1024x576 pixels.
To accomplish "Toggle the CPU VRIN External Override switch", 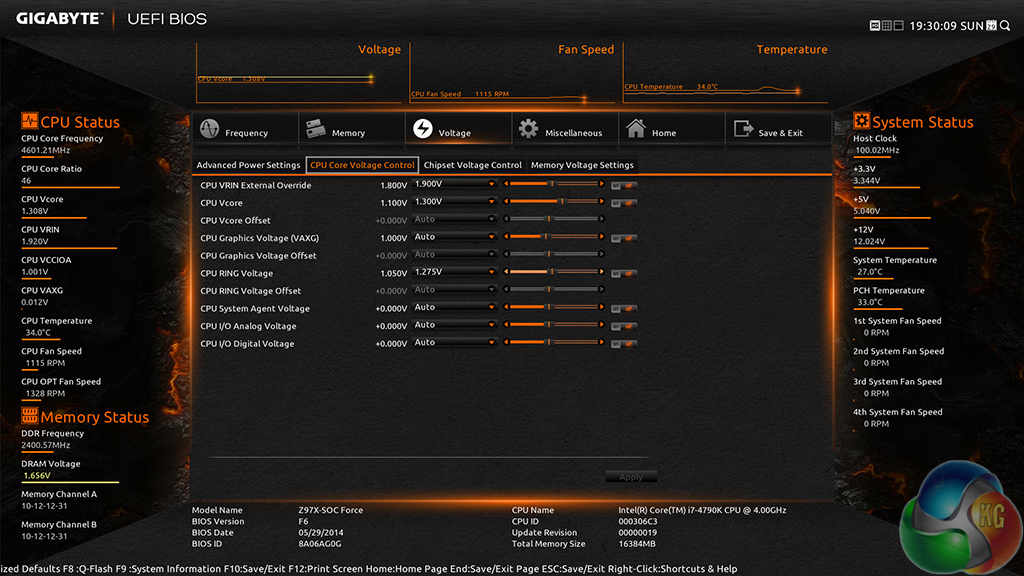I will point(625,185).
